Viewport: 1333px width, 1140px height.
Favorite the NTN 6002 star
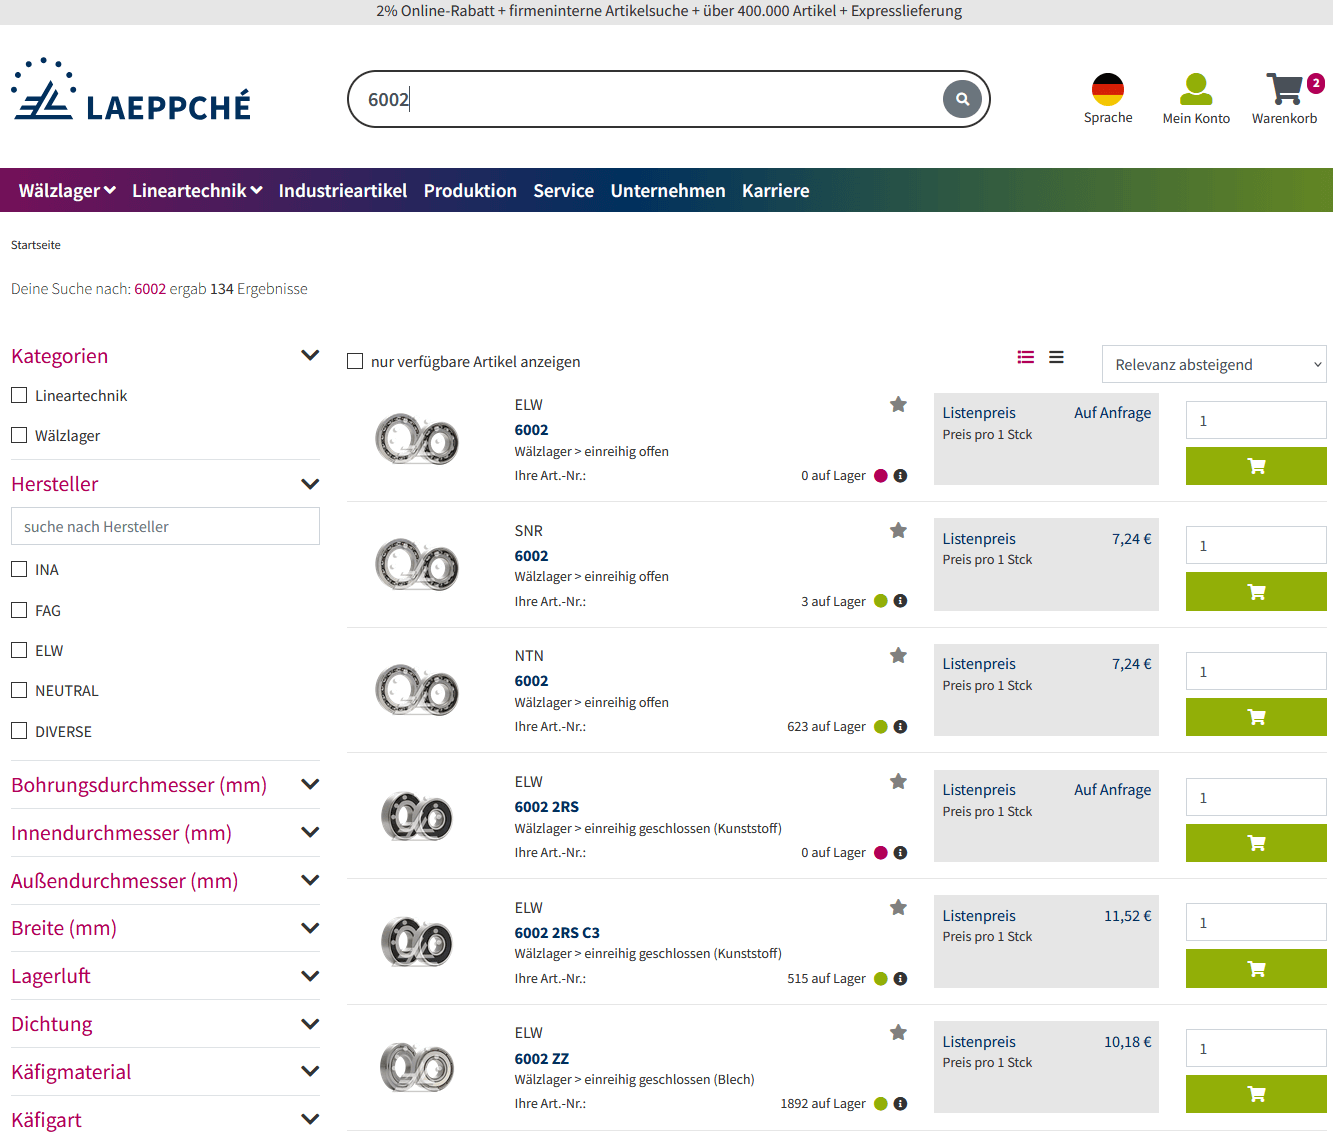tap(898, 655)
